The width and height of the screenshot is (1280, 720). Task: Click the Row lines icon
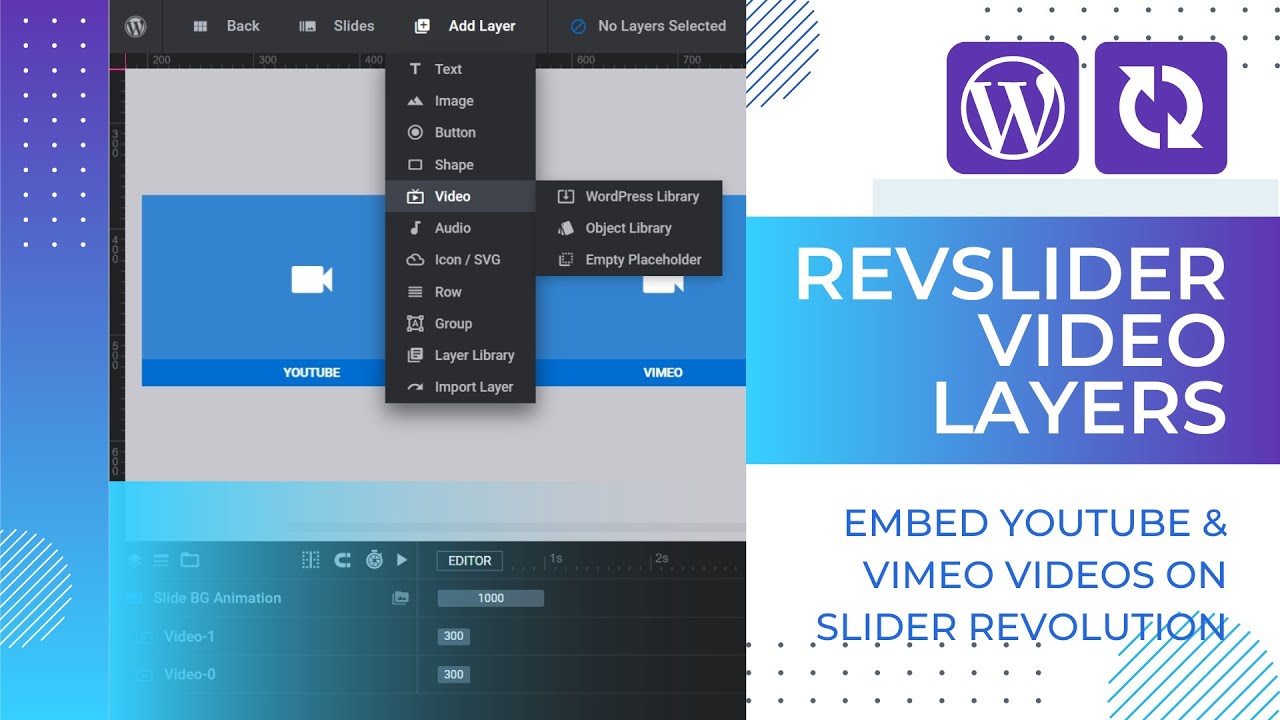click(415, 292)
